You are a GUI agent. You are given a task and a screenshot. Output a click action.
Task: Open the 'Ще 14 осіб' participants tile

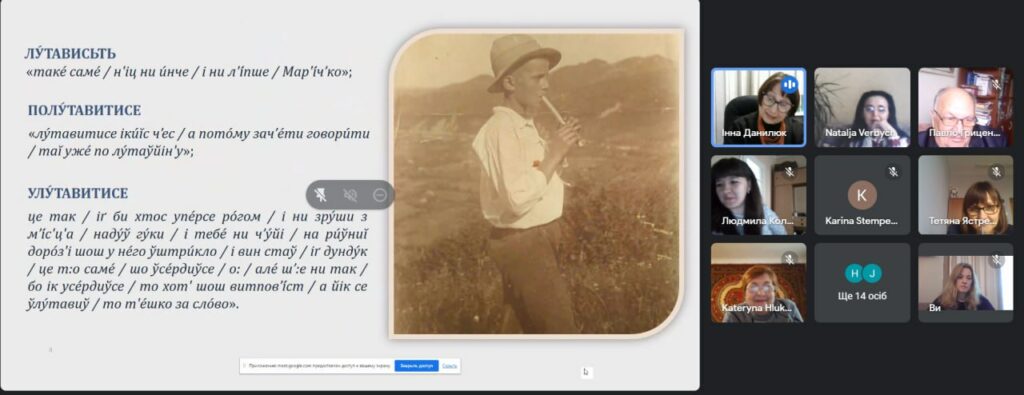(862, 283)
